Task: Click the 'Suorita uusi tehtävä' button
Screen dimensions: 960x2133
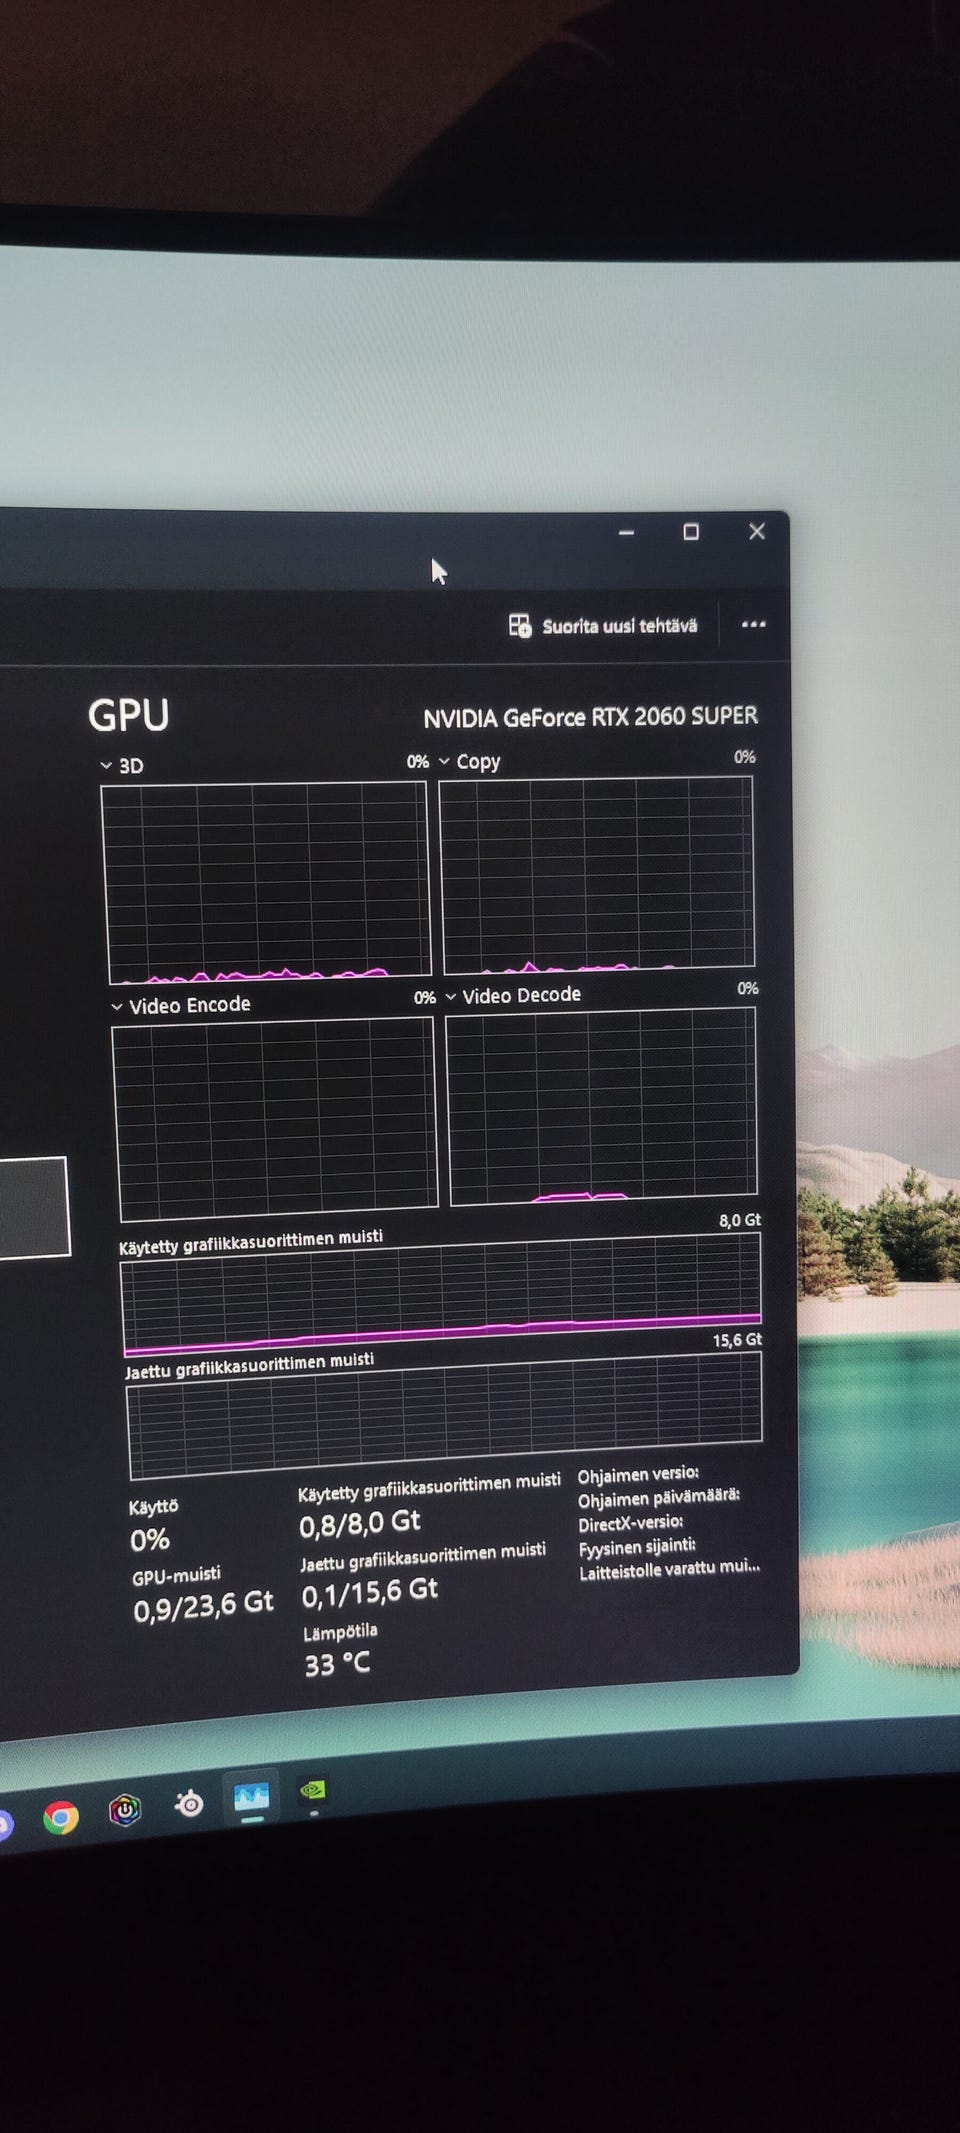Action: (603, 626)
